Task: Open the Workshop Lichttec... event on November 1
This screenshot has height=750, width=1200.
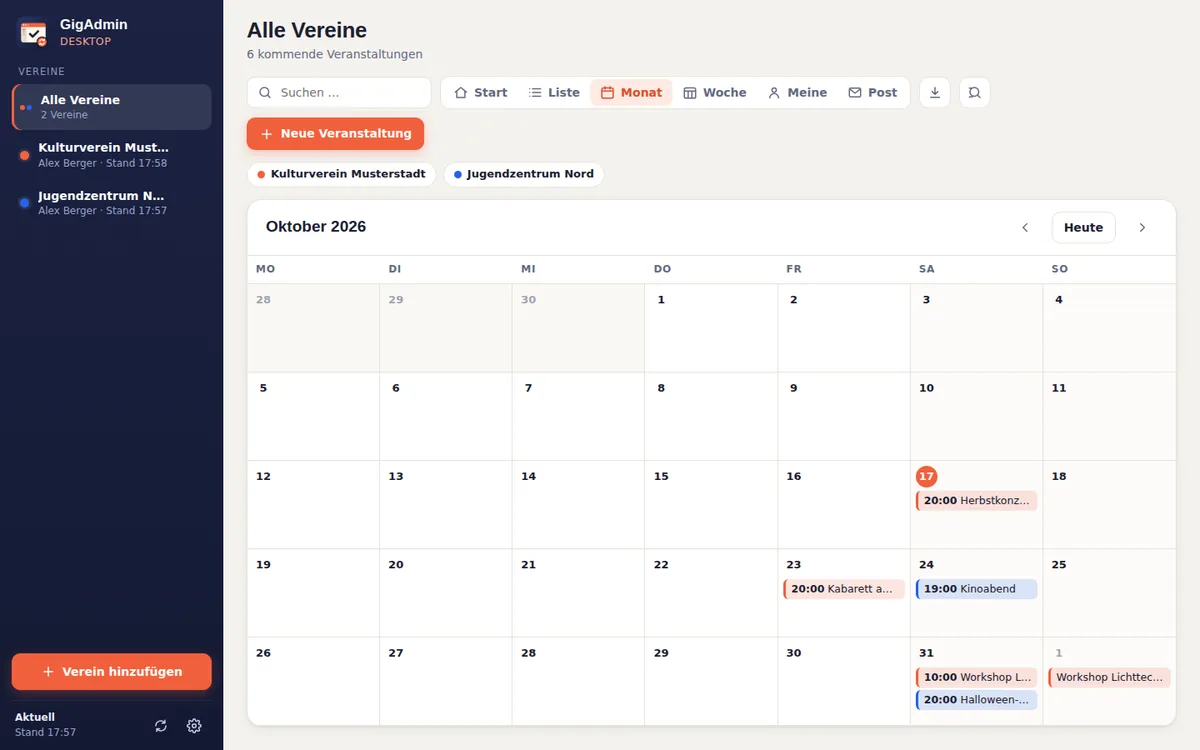Action: click(x=1109, y=677)
